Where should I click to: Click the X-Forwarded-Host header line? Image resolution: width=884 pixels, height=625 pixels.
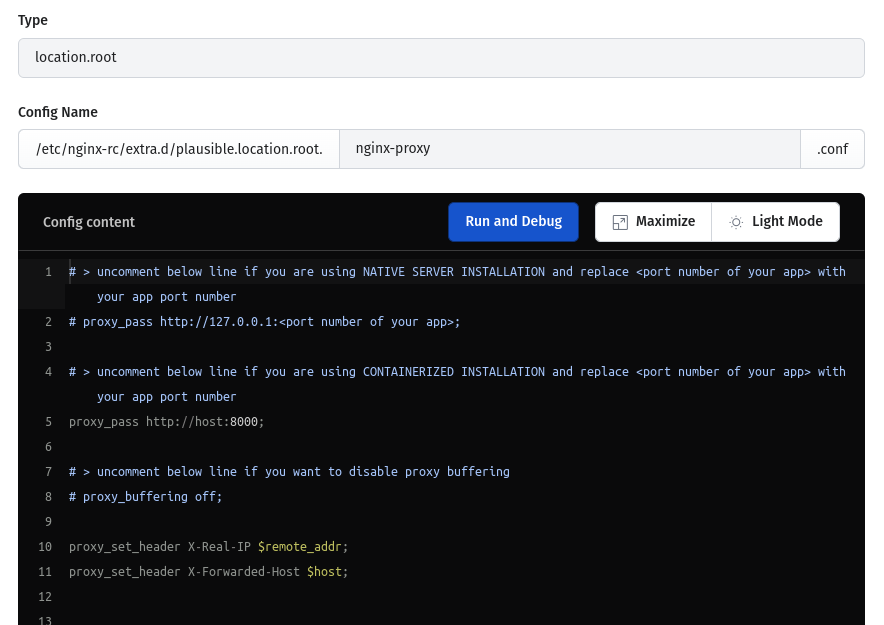[209, 571]
